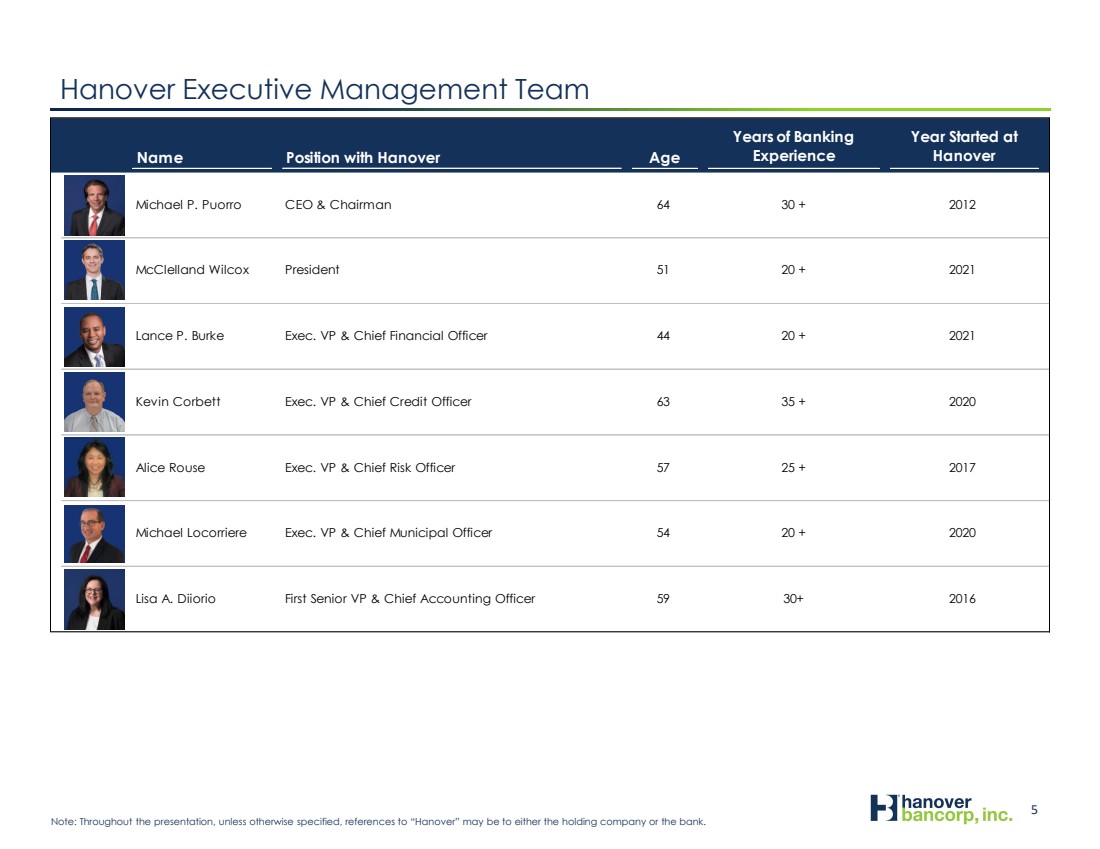Click "Exec. VP & Chief Credit Officer"
Screen dimensions: 1100x849
pos(378,402)
